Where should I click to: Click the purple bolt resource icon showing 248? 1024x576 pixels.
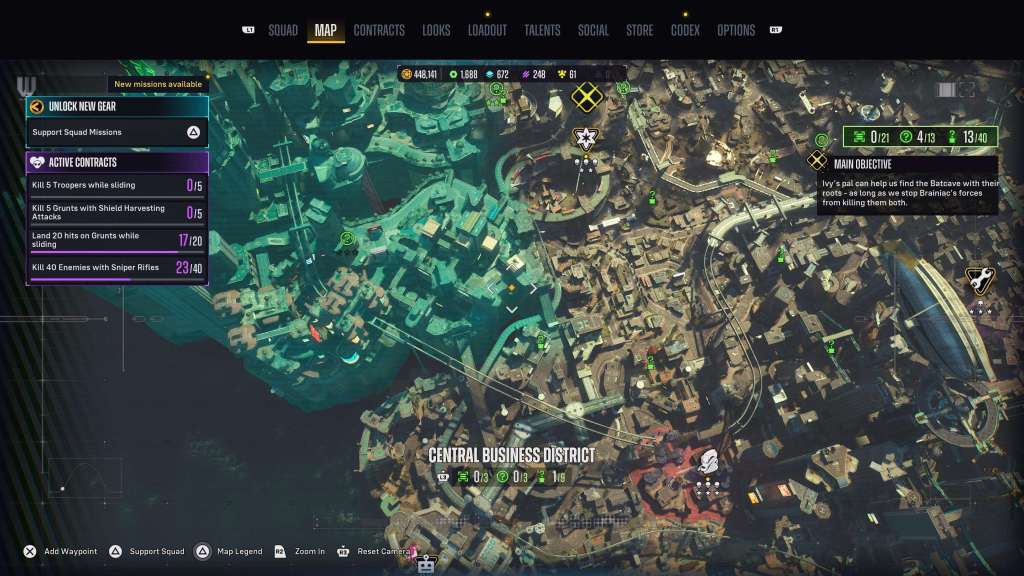pyautogui.click(x=526, y=74)
